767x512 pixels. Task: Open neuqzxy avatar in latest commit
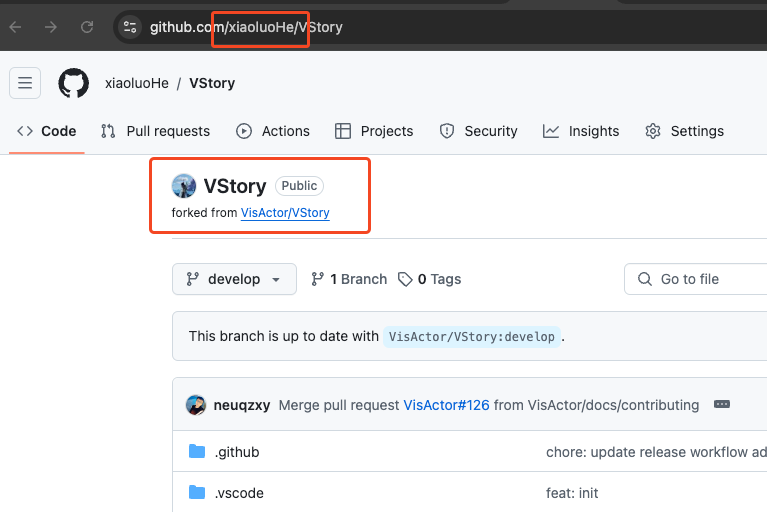click(x=196, y=405)
